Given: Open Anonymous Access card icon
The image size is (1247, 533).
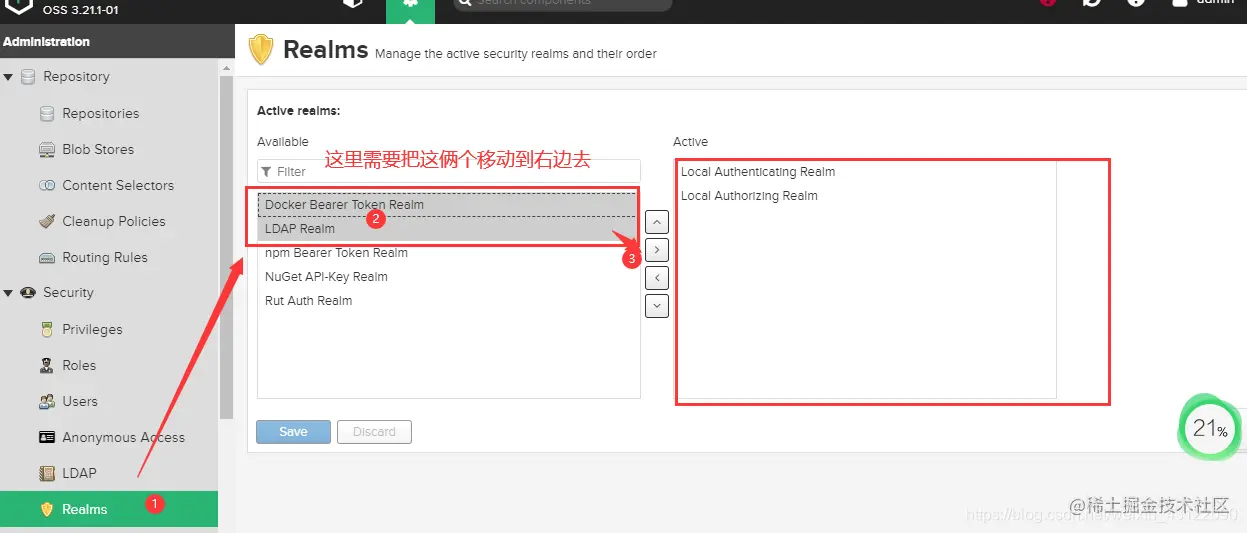Looking at the screenshot, I should pyautogui.click(x=47, y=438).
